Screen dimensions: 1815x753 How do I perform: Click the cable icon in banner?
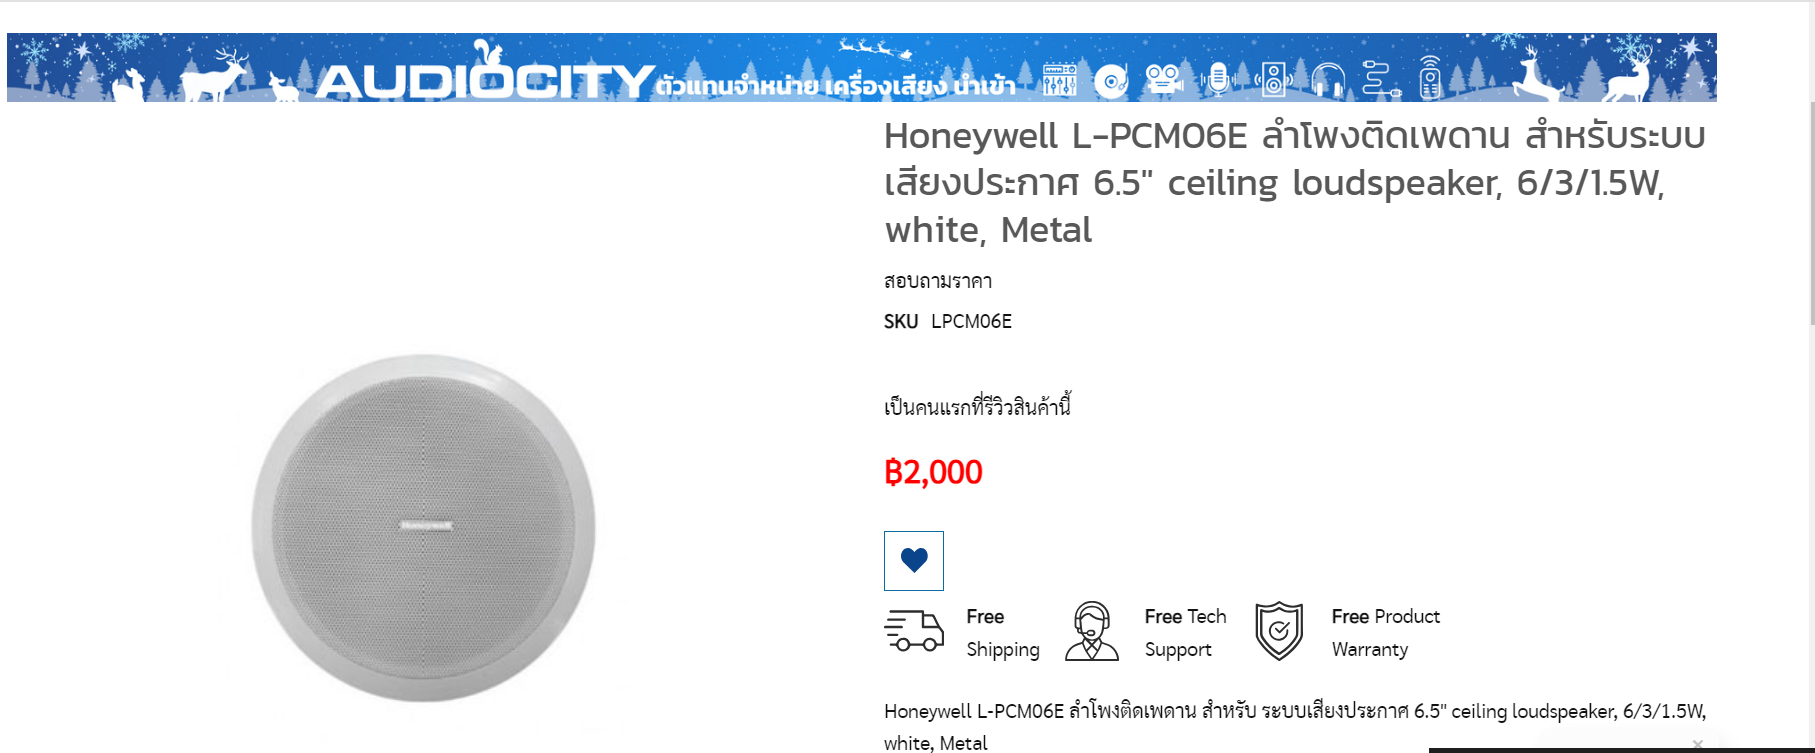tap(1381, 78)
